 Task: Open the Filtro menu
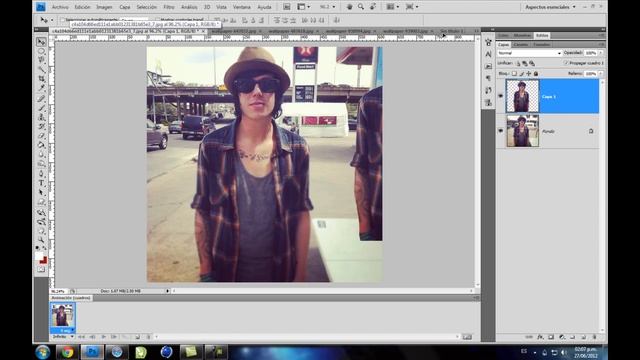tap(169, 7)
